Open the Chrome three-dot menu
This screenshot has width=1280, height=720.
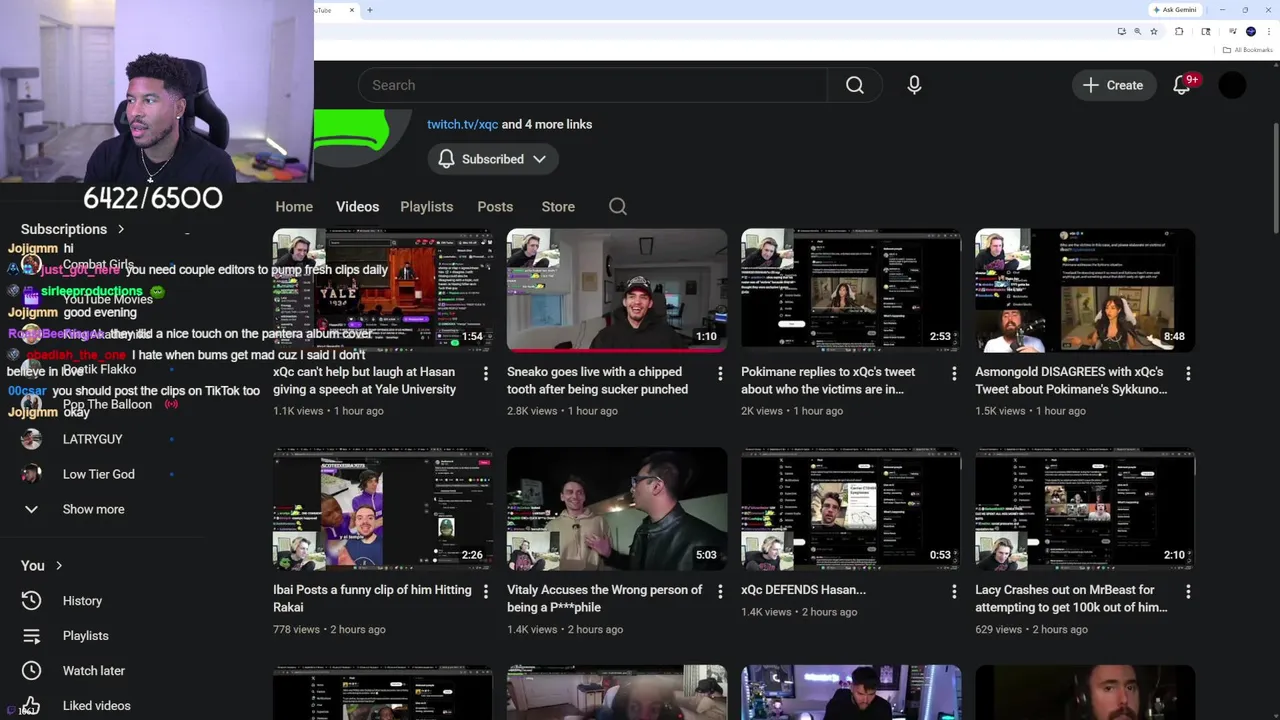click(x=1268, y=31)
